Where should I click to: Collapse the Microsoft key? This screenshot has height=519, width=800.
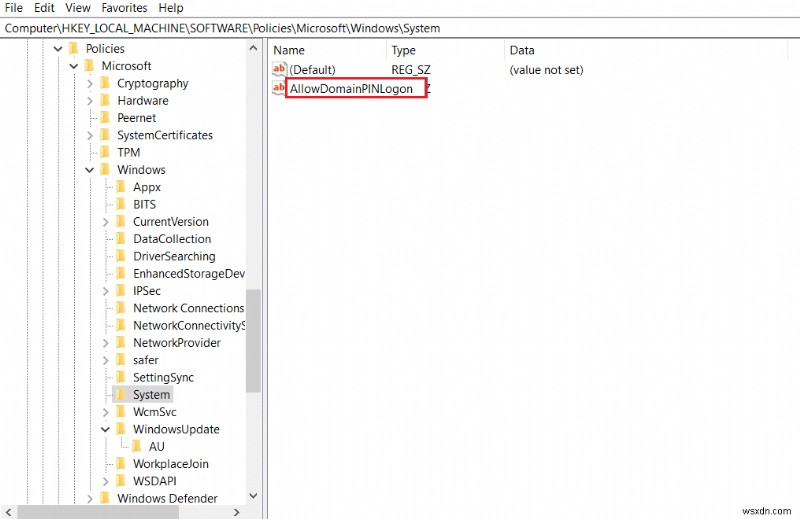[74, 66]
